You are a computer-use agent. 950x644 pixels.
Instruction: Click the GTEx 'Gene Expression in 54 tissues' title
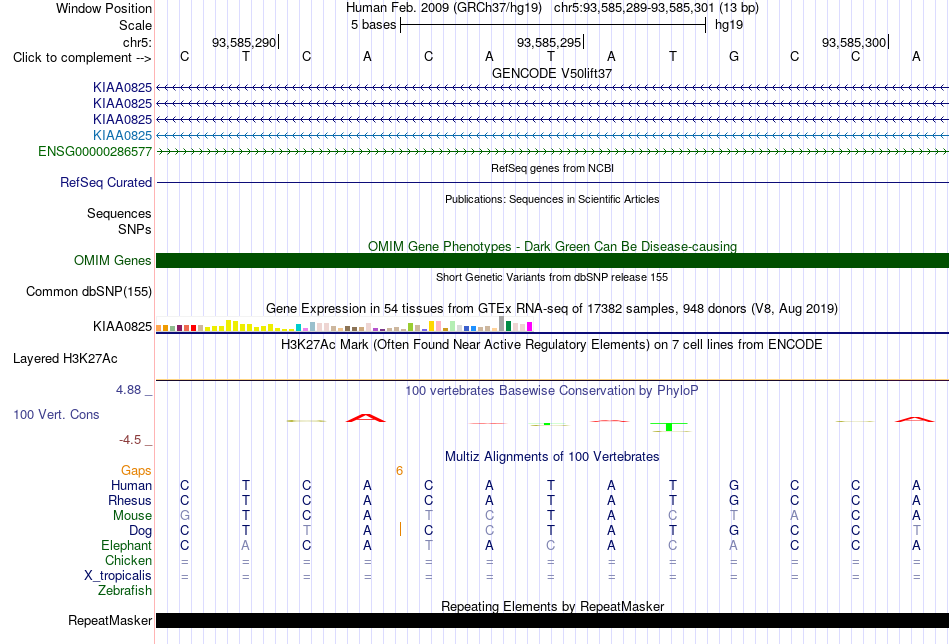552,308
